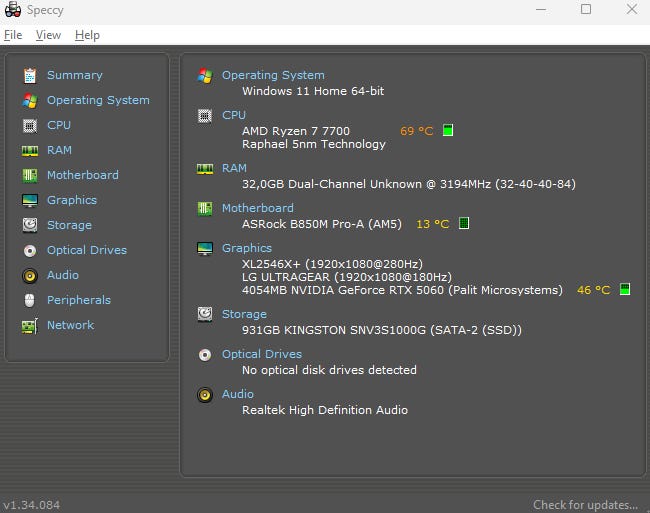The width and height of the screenshot is (650, 513).
Task: Click the 13 °C motherboard temperature value
Action: click(x=433, y=224)
